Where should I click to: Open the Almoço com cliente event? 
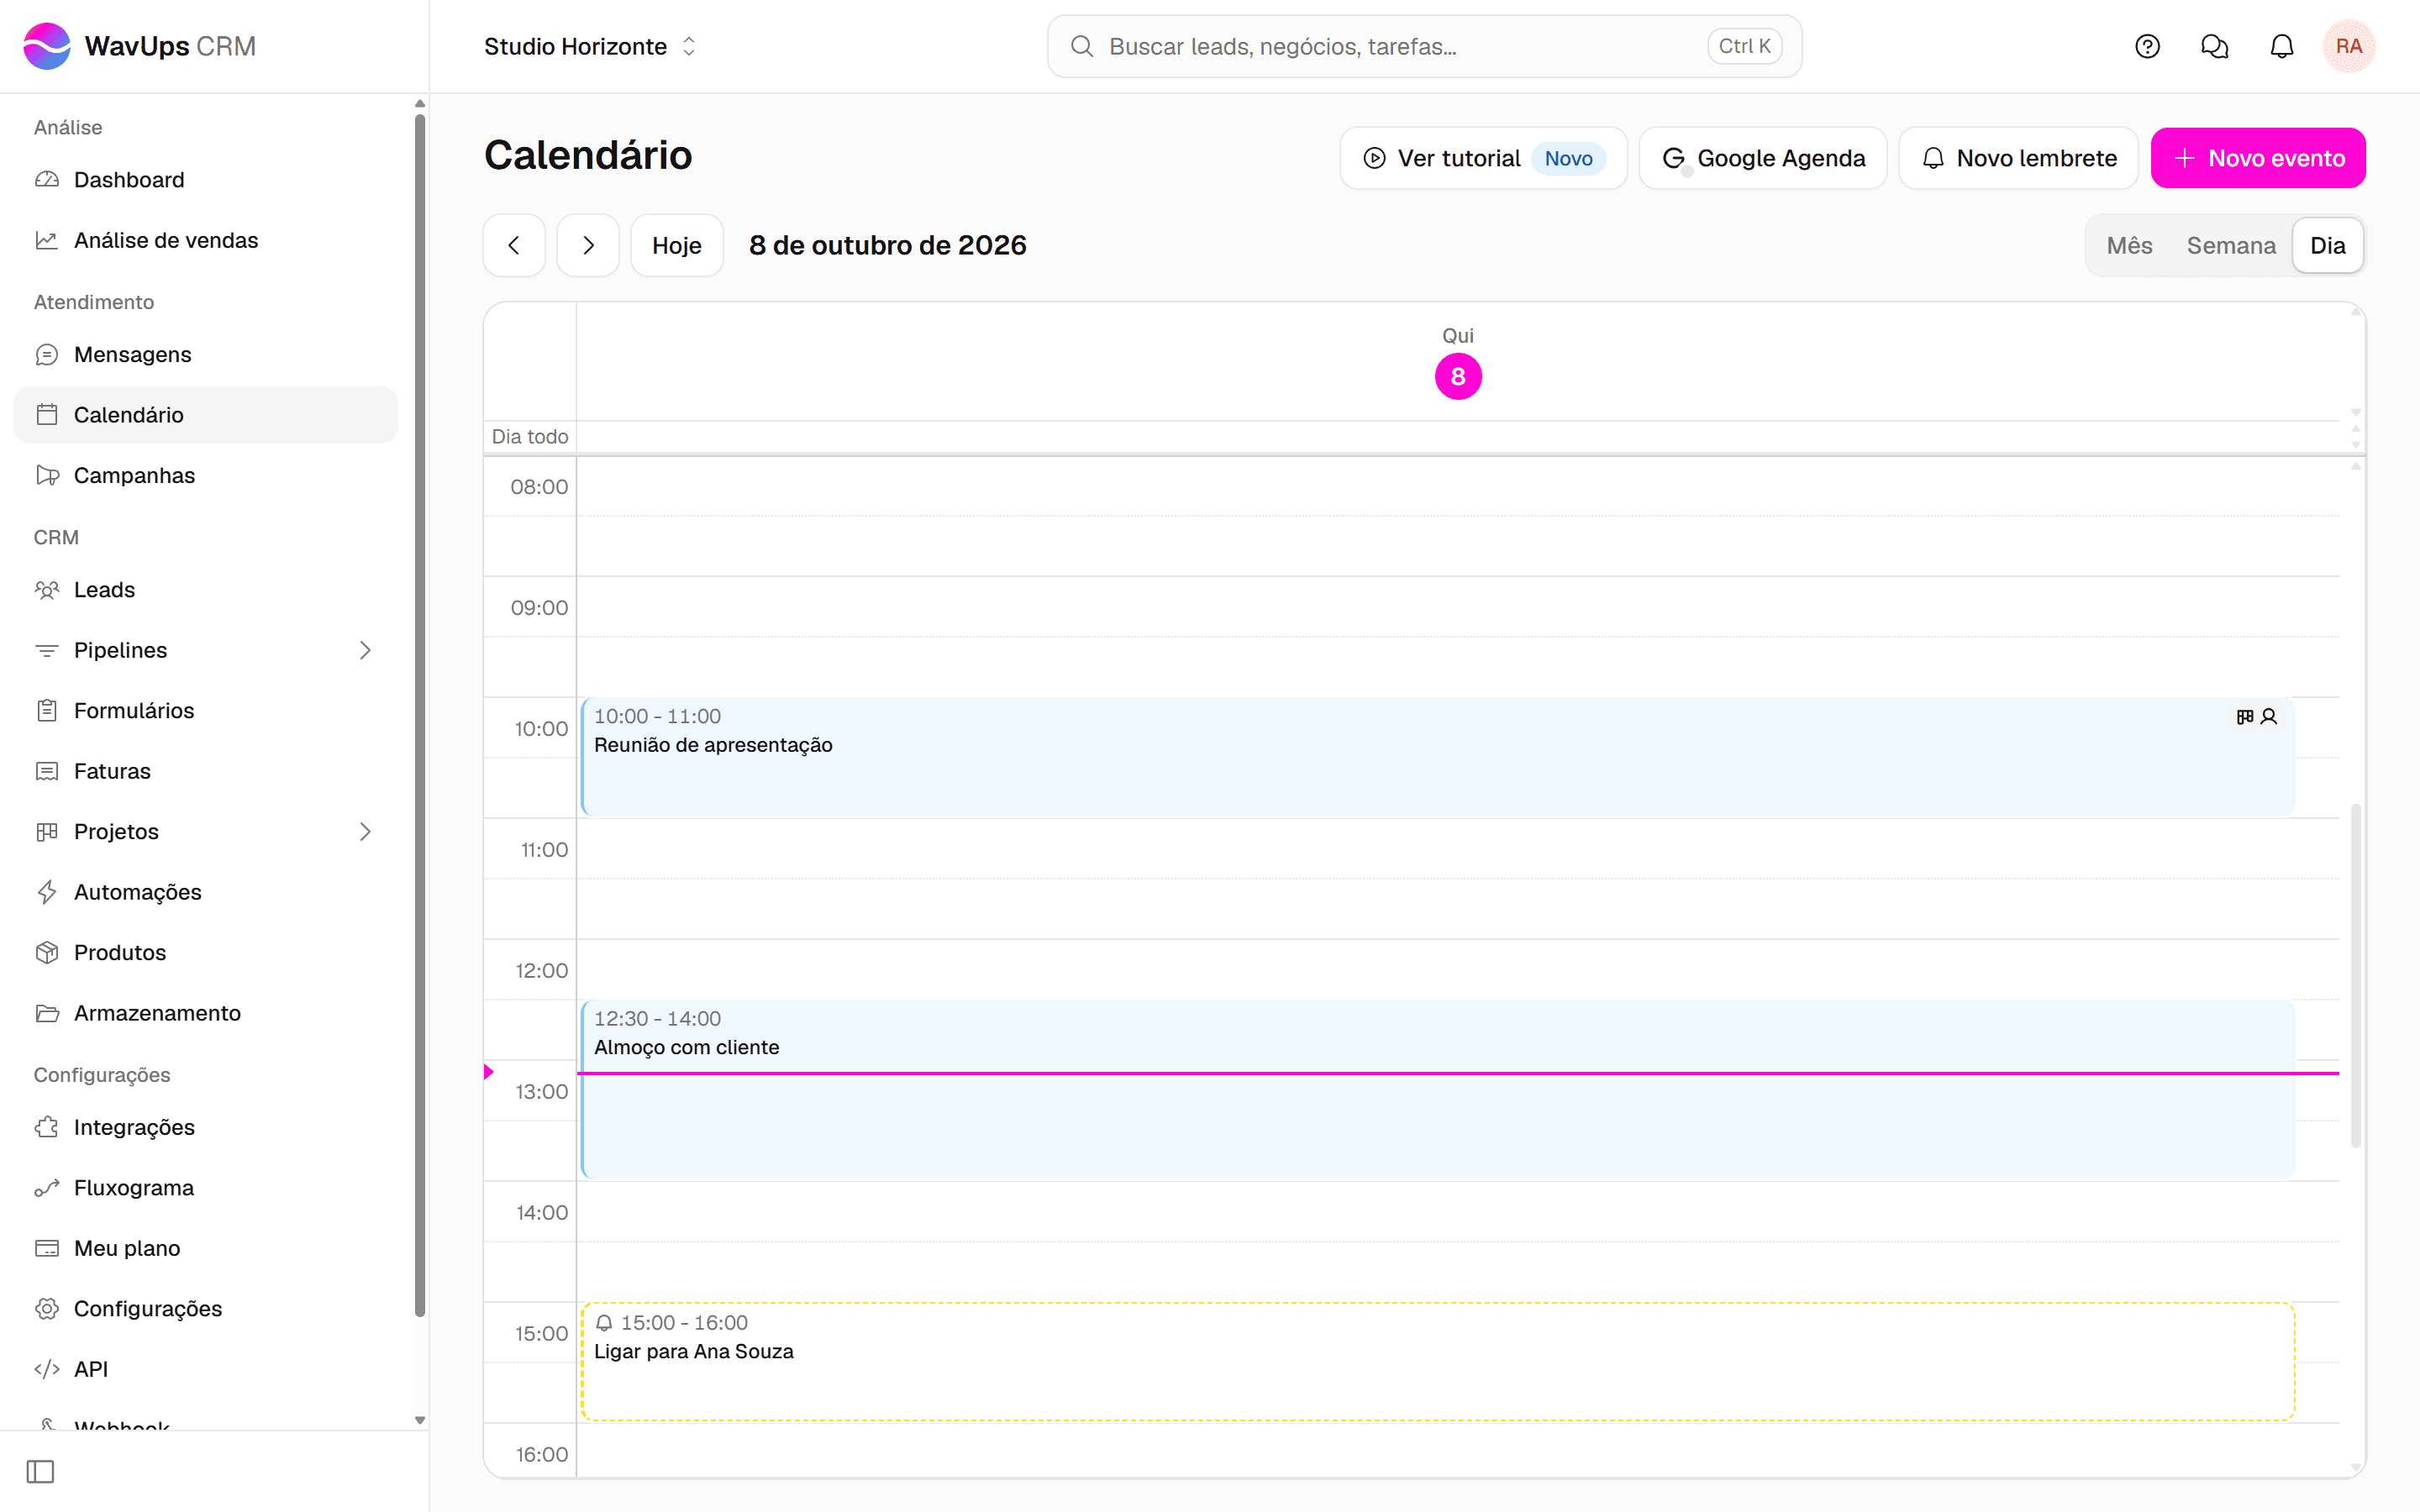[x=1438, y=1089]
